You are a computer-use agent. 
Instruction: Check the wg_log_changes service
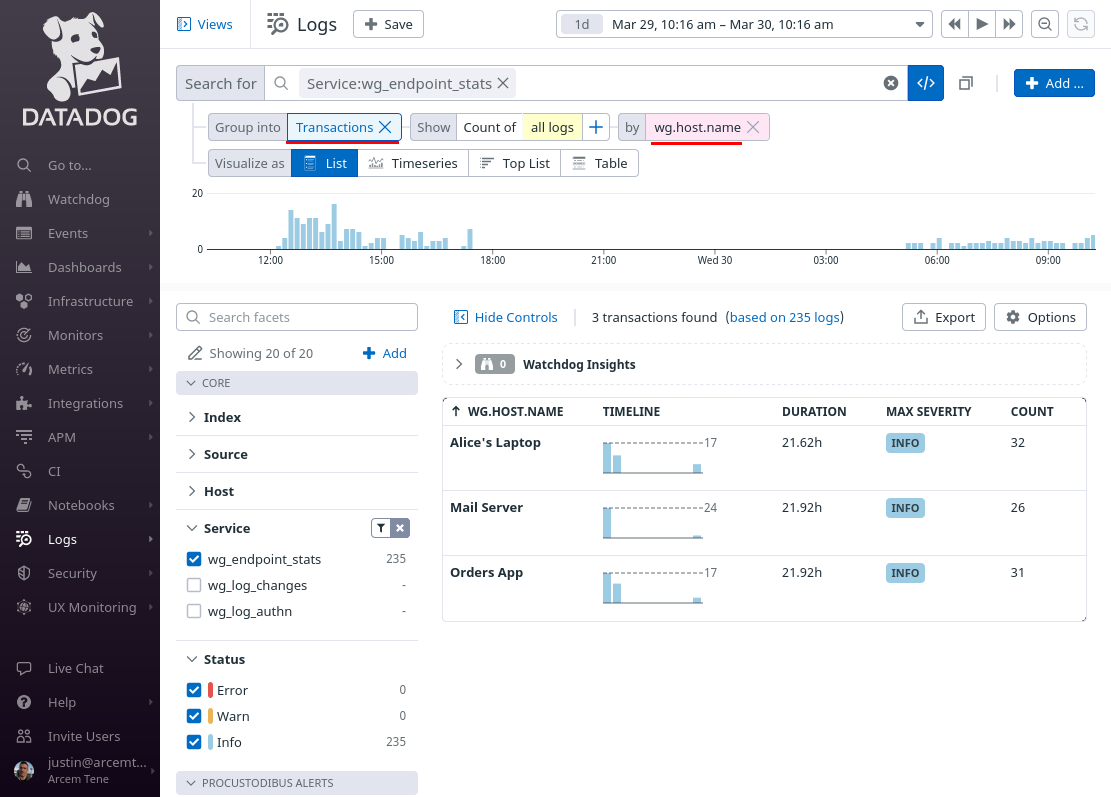click(194, 585)
